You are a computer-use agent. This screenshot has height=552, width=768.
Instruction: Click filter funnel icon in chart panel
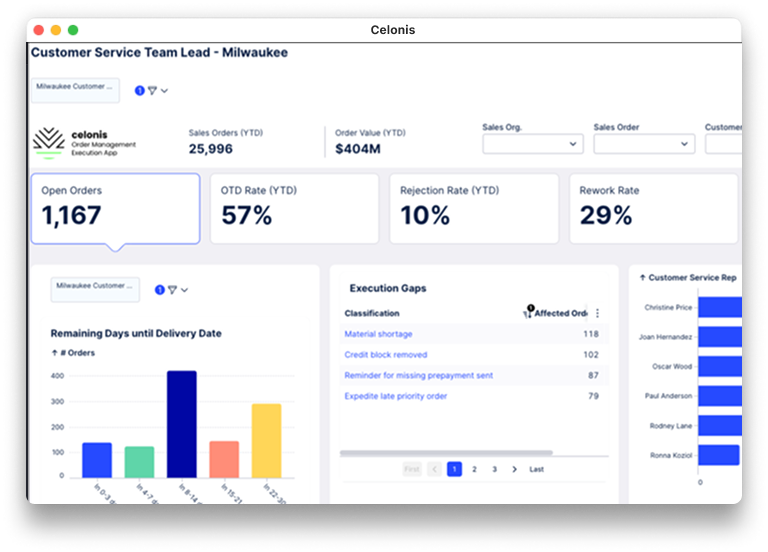pyautogui.click(x=172, y=290)
